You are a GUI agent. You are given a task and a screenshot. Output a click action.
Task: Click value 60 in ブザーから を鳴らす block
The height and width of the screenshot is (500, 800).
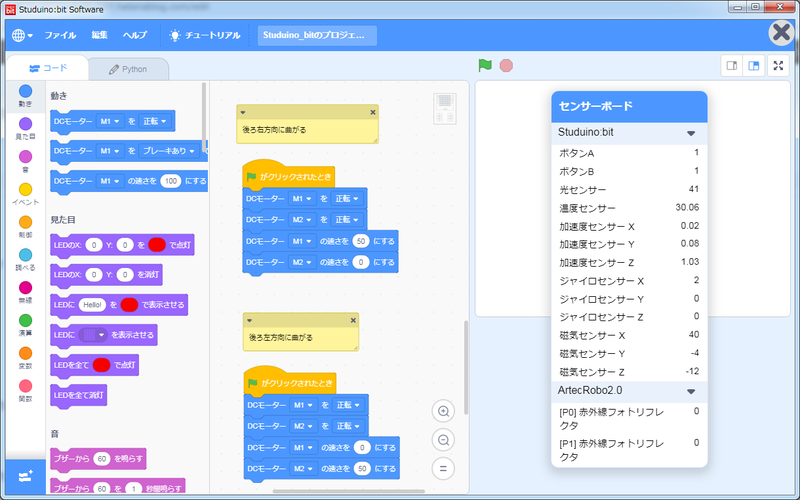tap(102, 459)
